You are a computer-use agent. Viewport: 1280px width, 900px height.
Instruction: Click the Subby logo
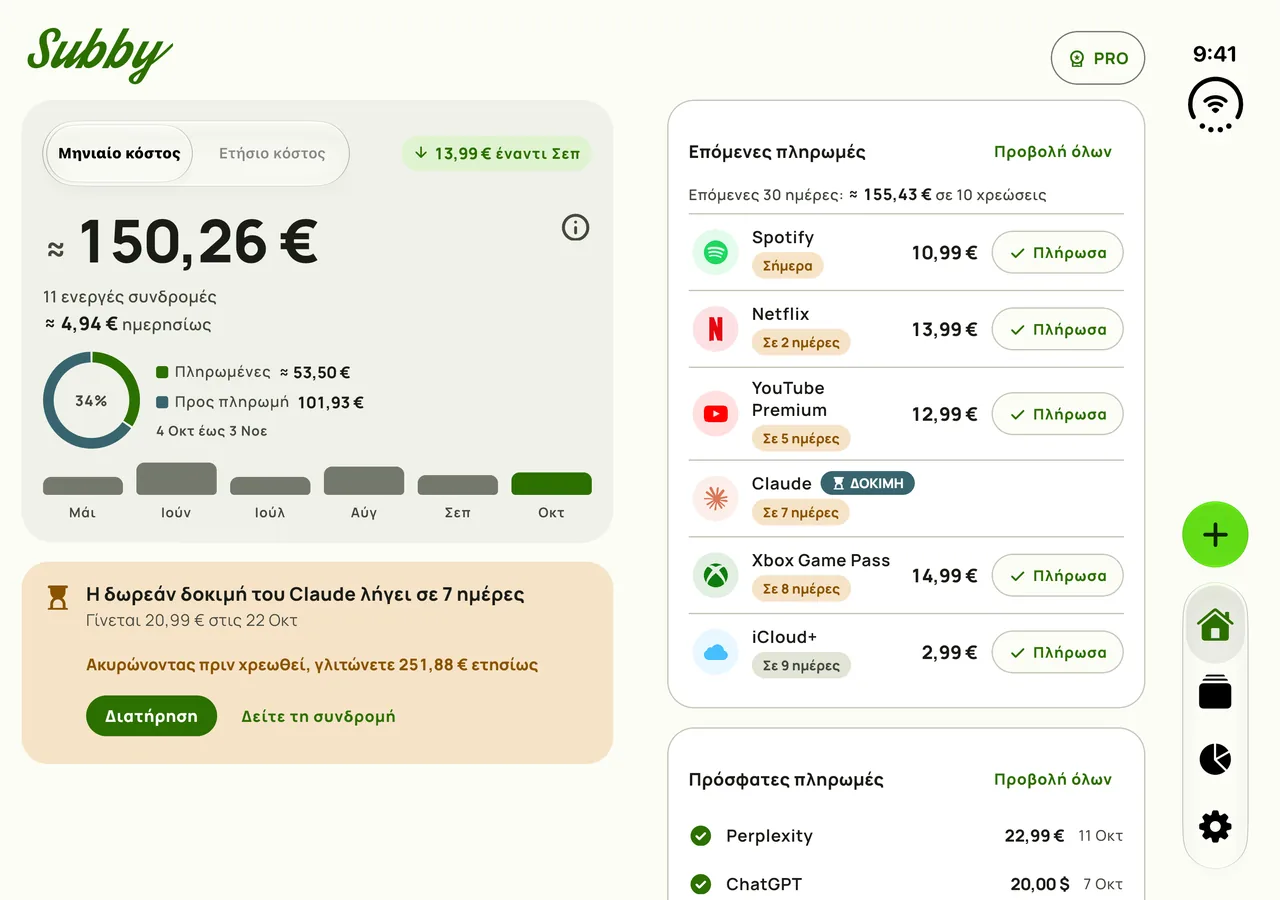[x=99, y=54]
